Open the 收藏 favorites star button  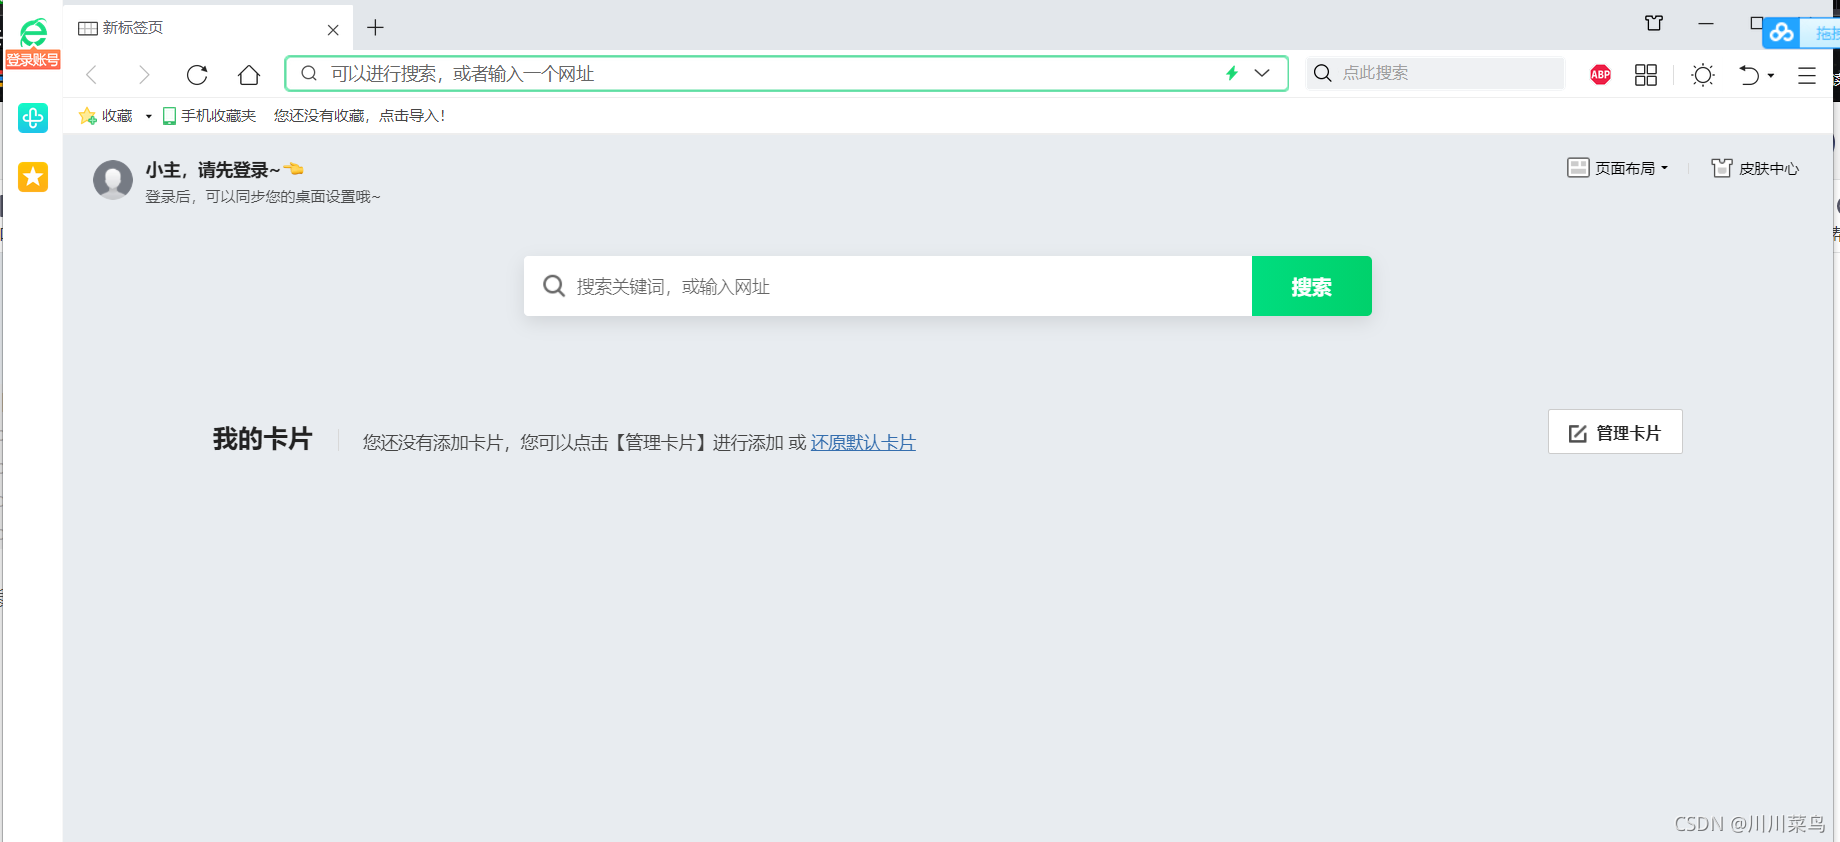(x=106, y=116)
